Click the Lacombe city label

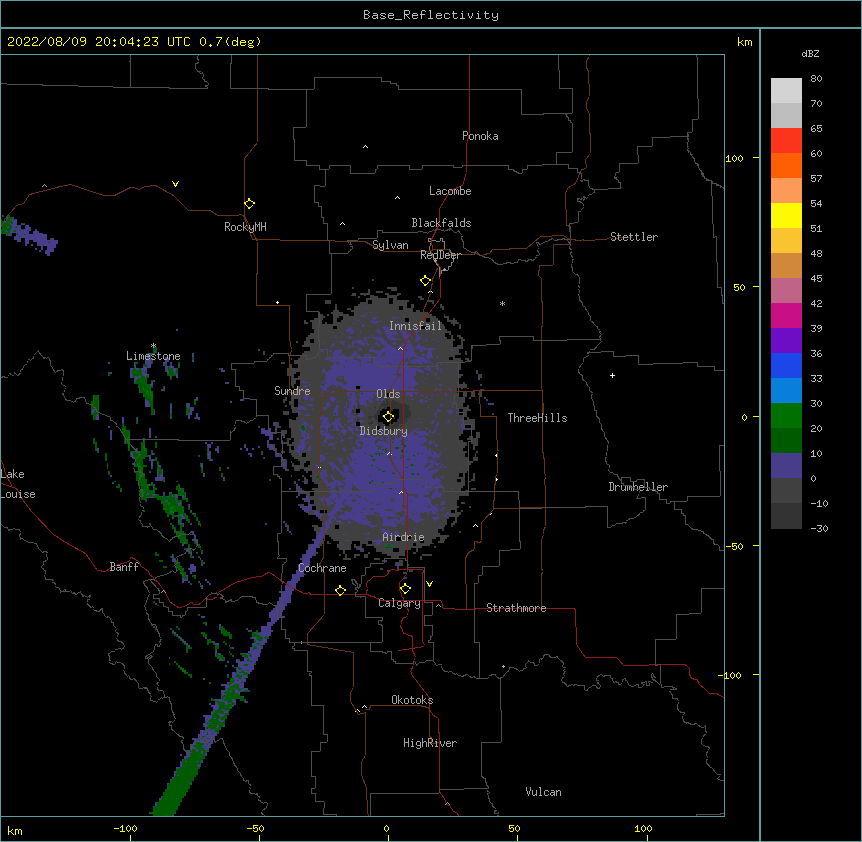(x=450, y=191)
